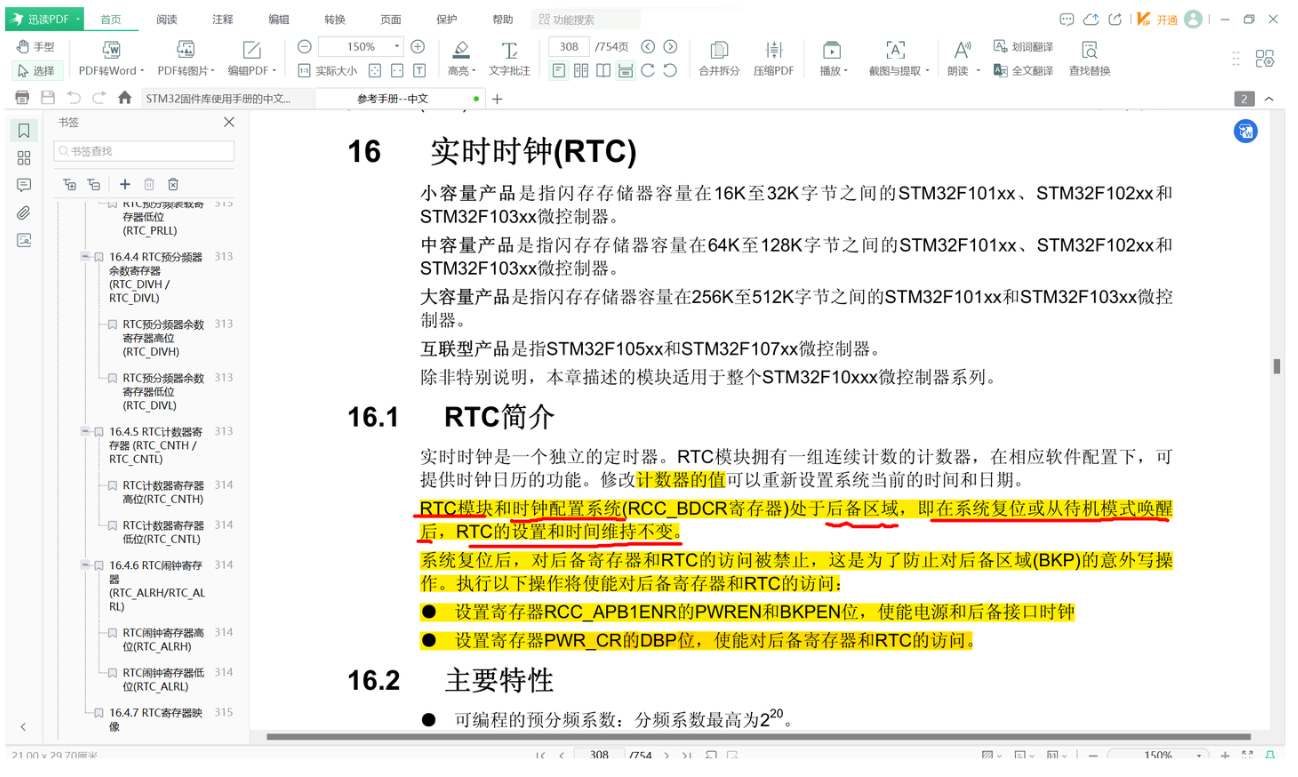Toggle book reading view mode
Screen dimensions: 1298x777
click(603, 70)
